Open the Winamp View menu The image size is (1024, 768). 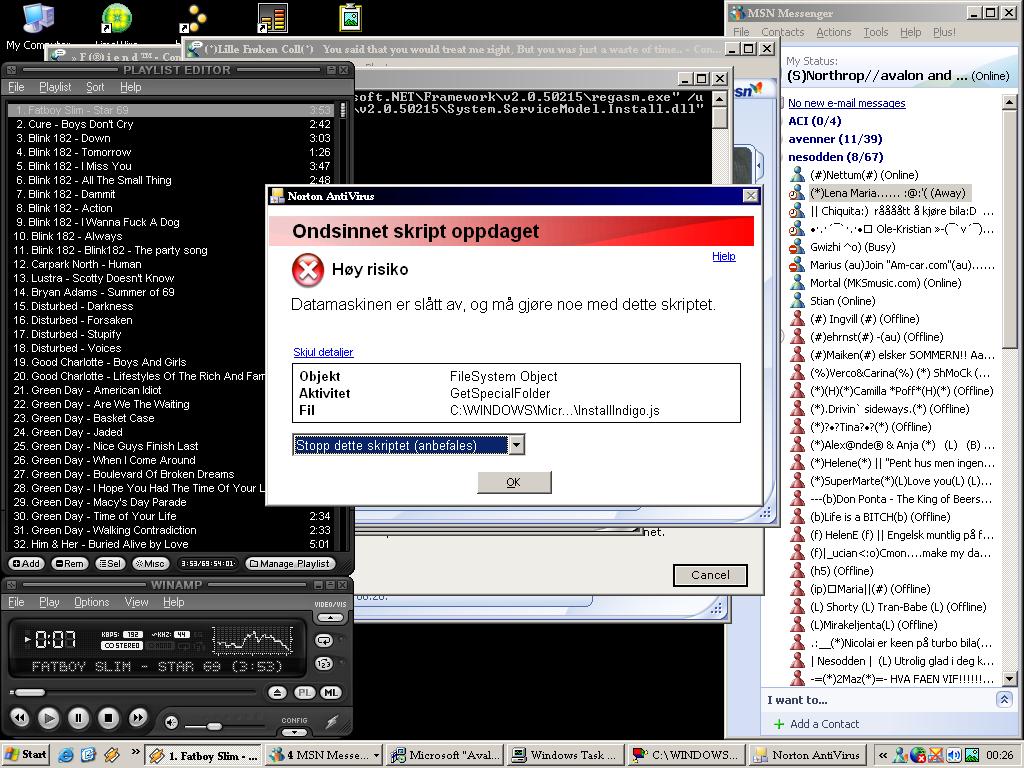coord(136,602)
